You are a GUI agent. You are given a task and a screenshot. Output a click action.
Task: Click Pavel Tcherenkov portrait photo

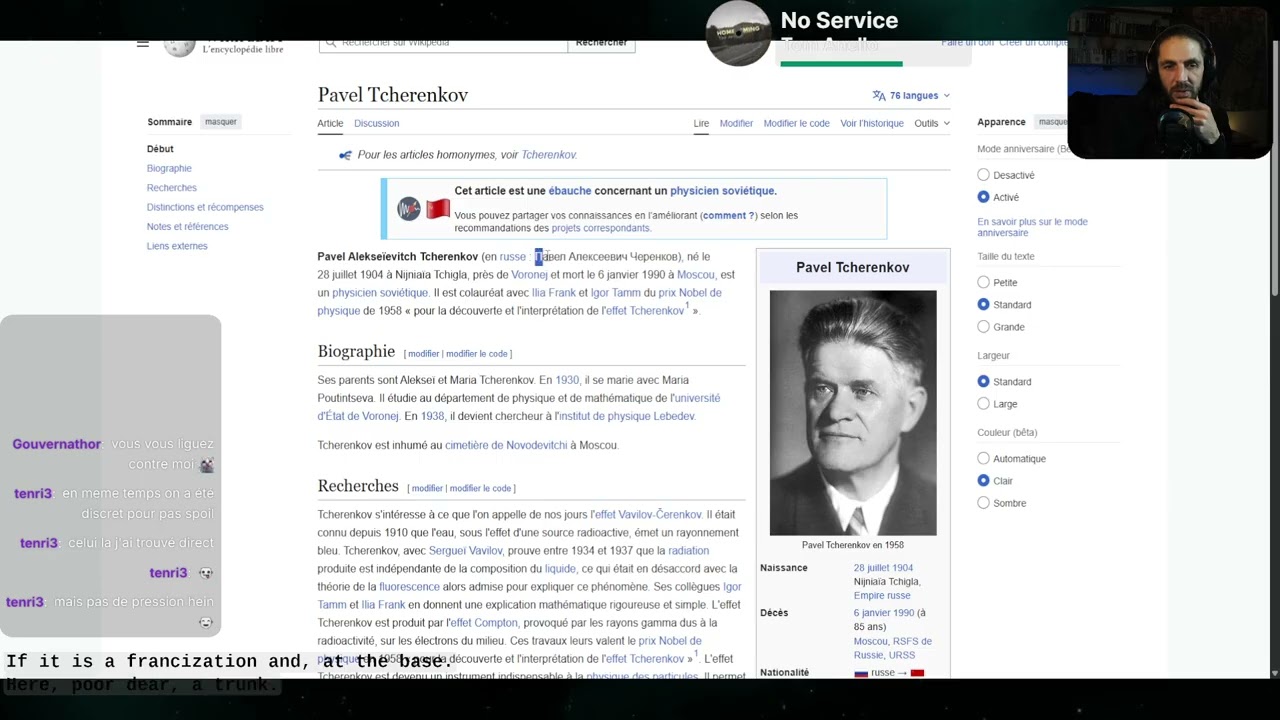tap(853, 413)
